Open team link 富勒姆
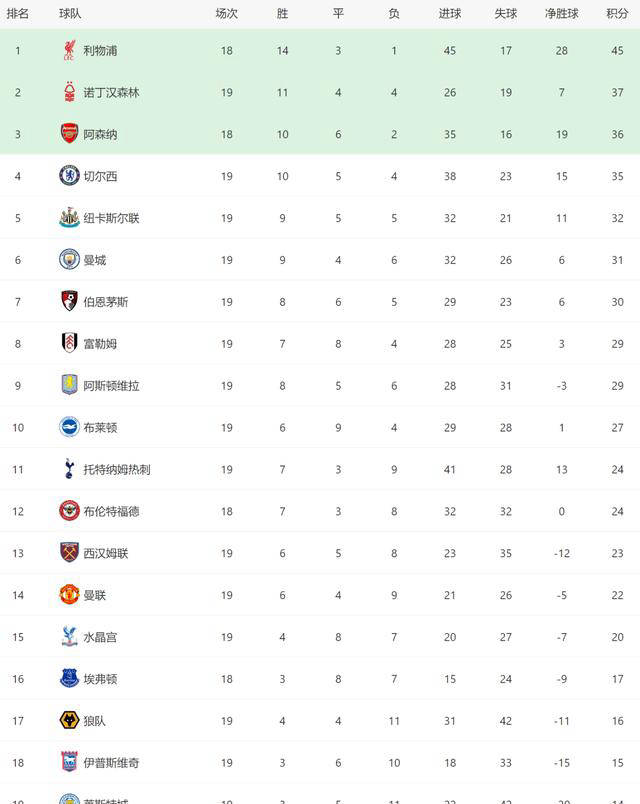This screenshot has height=804, width=640. 101,344
